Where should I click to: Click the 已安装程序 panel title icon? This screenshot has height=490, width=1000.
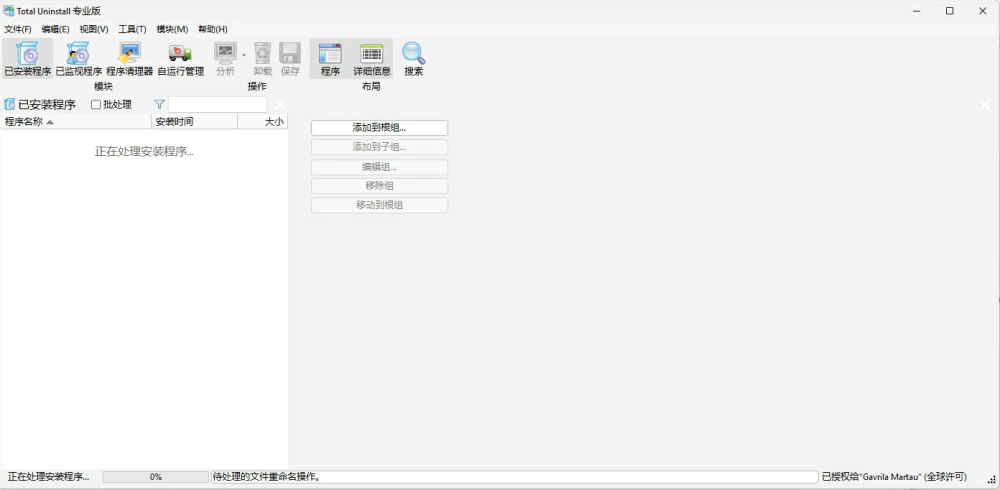click(x=10, y=104)
